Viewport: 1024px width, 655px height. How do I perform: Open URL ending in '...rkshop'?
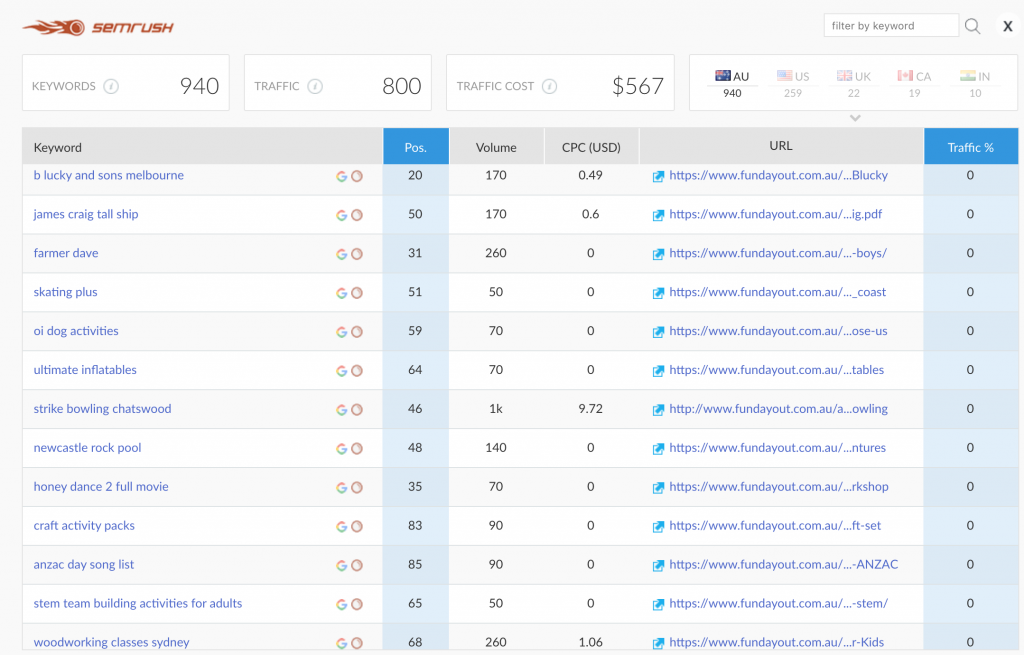click(779, 487)
